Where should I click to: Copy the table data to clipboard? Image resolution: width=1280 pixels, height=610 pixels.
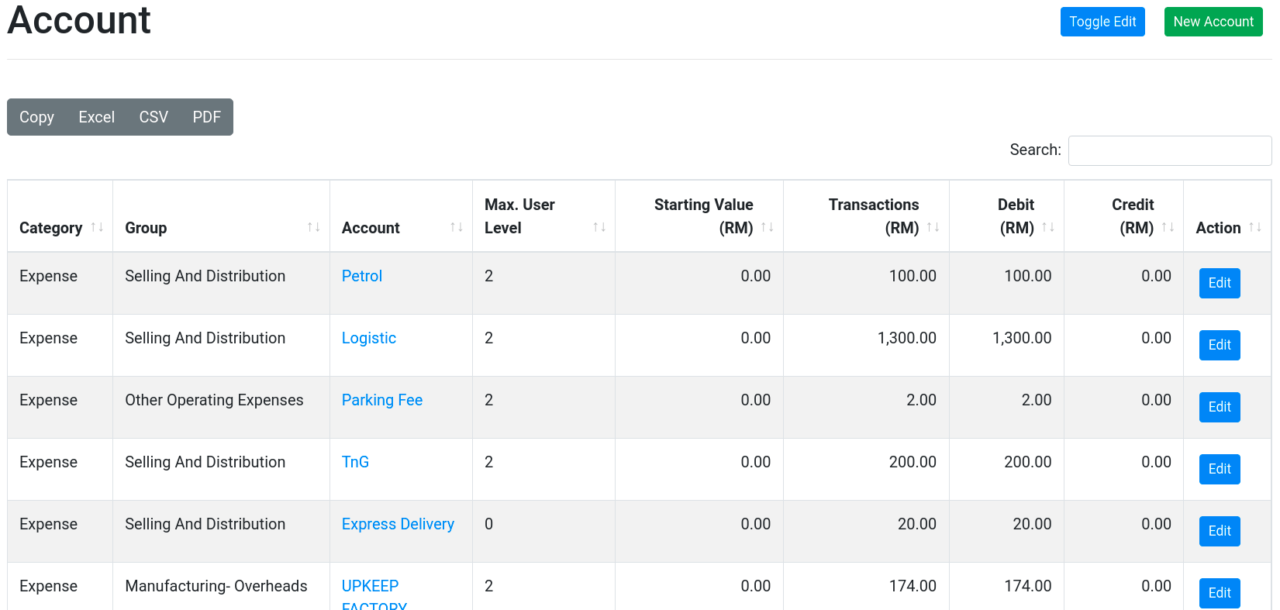click(x=36, y=117)
